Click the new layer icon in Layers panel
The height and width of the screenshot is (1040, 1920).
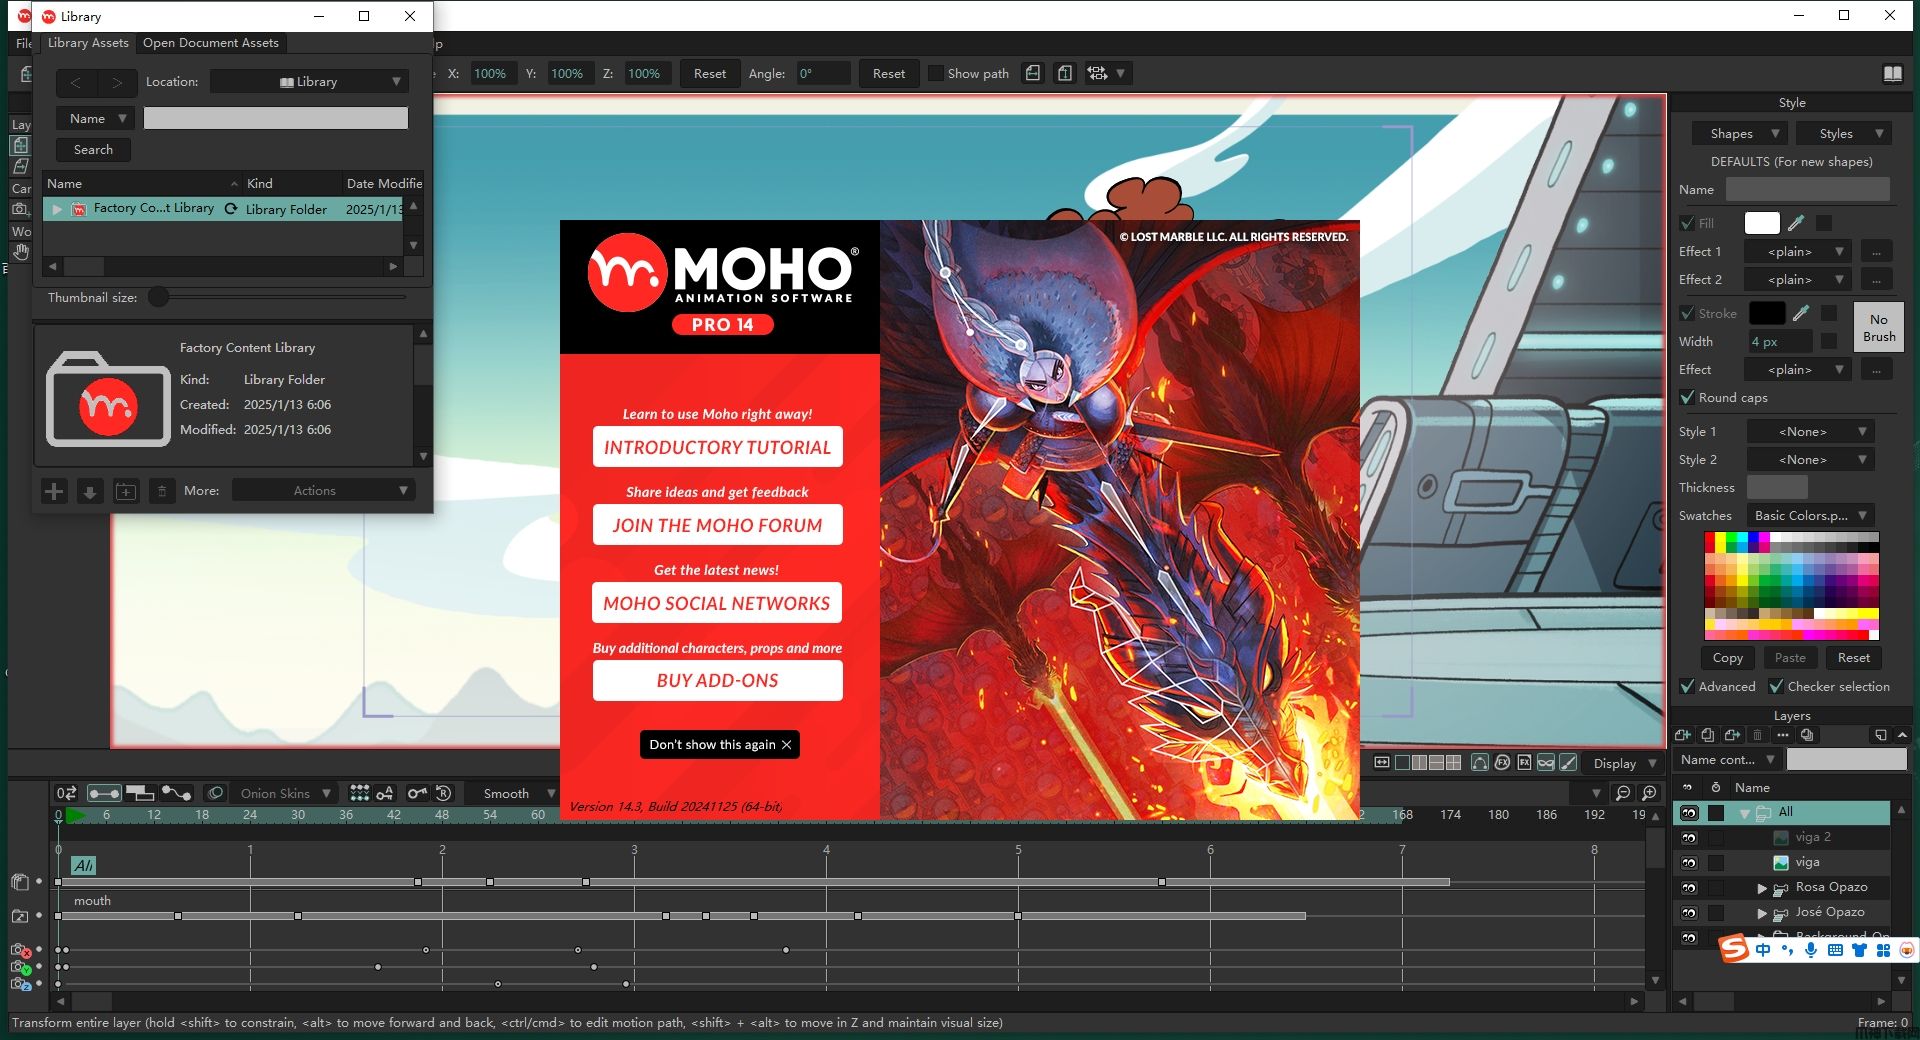pos(1683,735)
